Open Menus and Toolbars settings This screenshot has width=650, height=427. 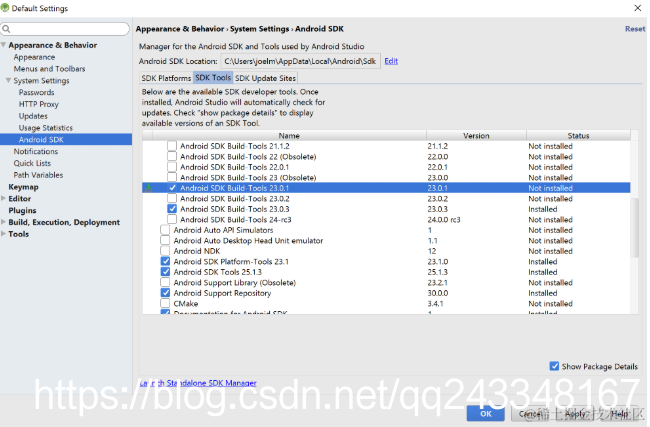coord(49,68)
